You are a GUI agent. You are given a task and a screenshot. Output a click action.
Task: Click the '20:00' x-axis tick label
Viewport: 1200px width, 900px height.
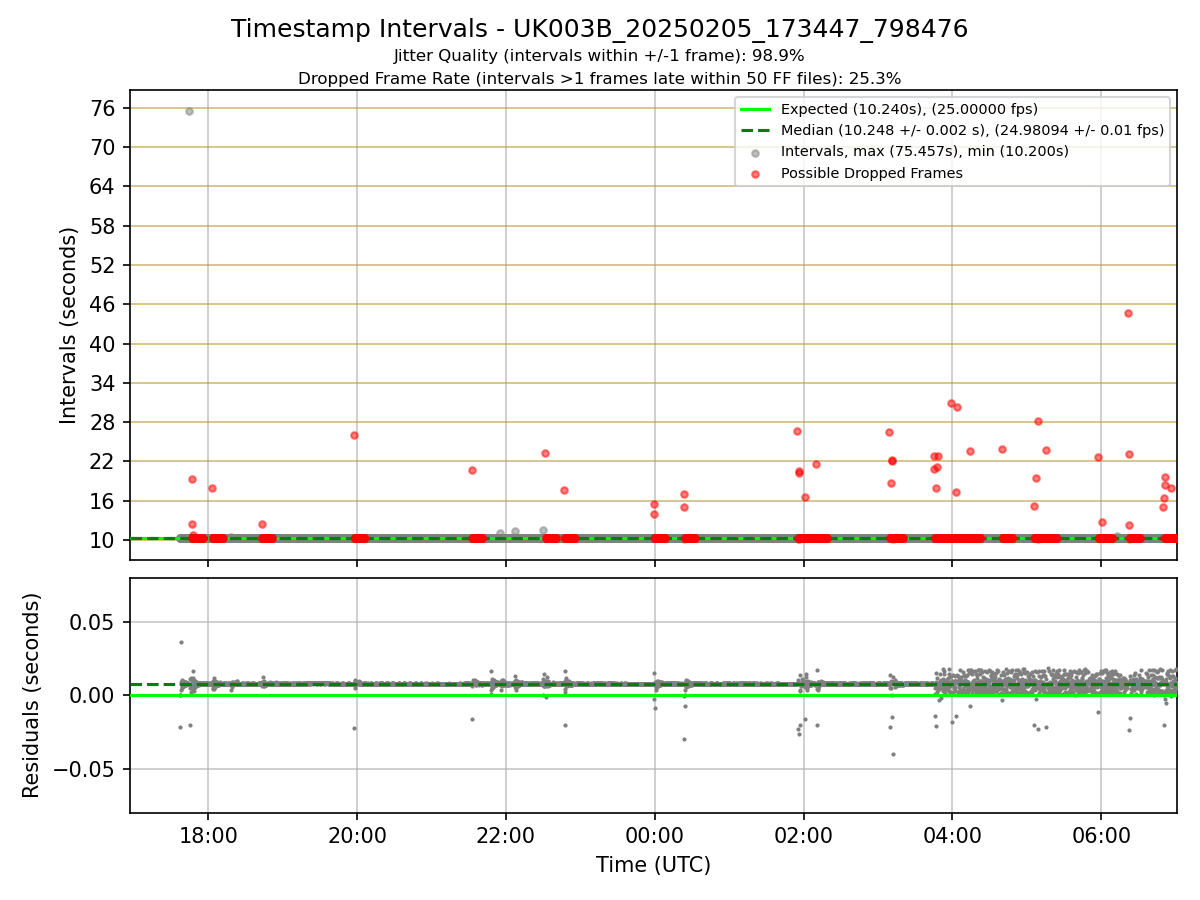357,836
